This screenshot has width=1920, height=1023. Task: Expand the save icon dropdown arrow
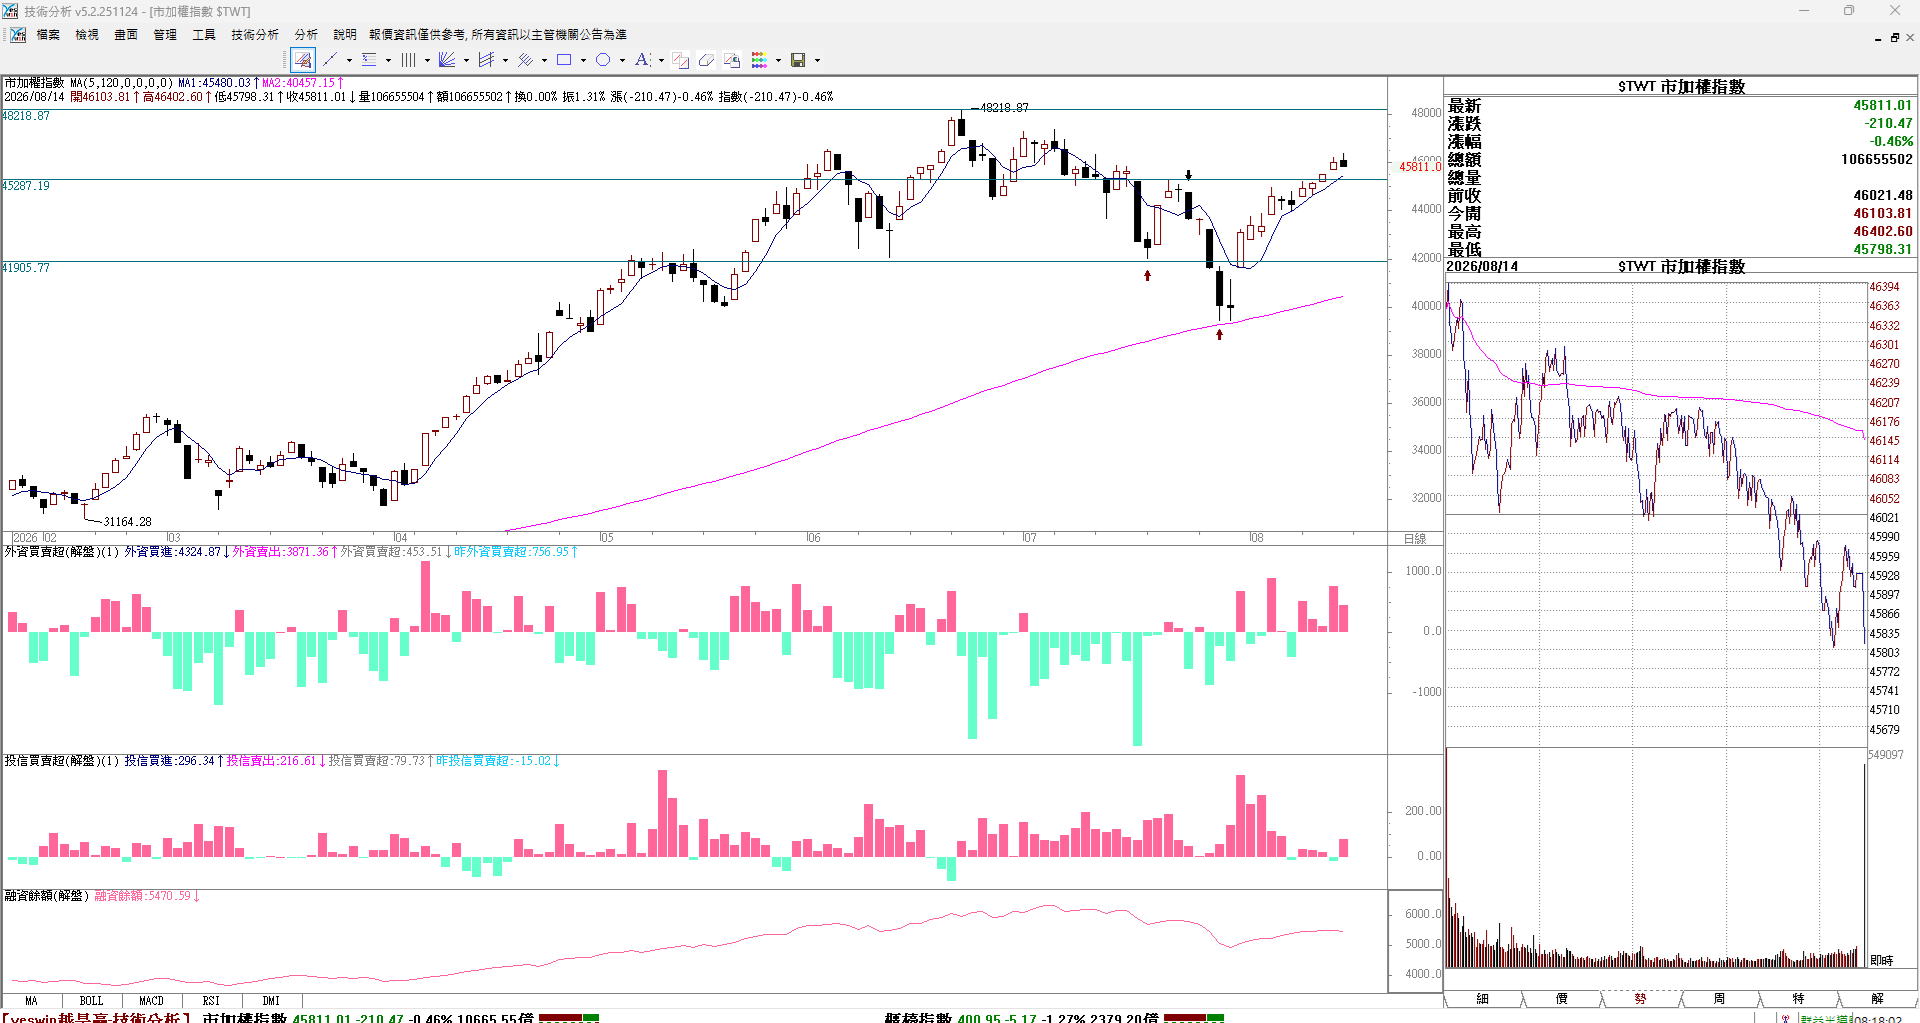coord(817,60)
